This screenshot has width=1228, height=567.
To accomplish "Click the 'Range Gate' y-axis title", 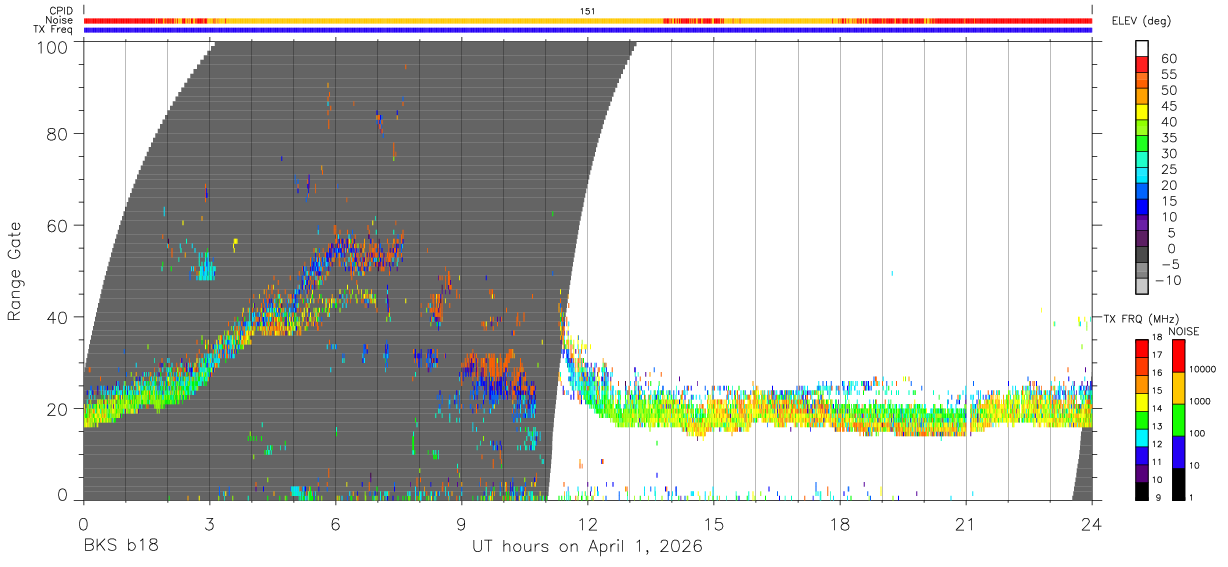I will click(15, 270).
